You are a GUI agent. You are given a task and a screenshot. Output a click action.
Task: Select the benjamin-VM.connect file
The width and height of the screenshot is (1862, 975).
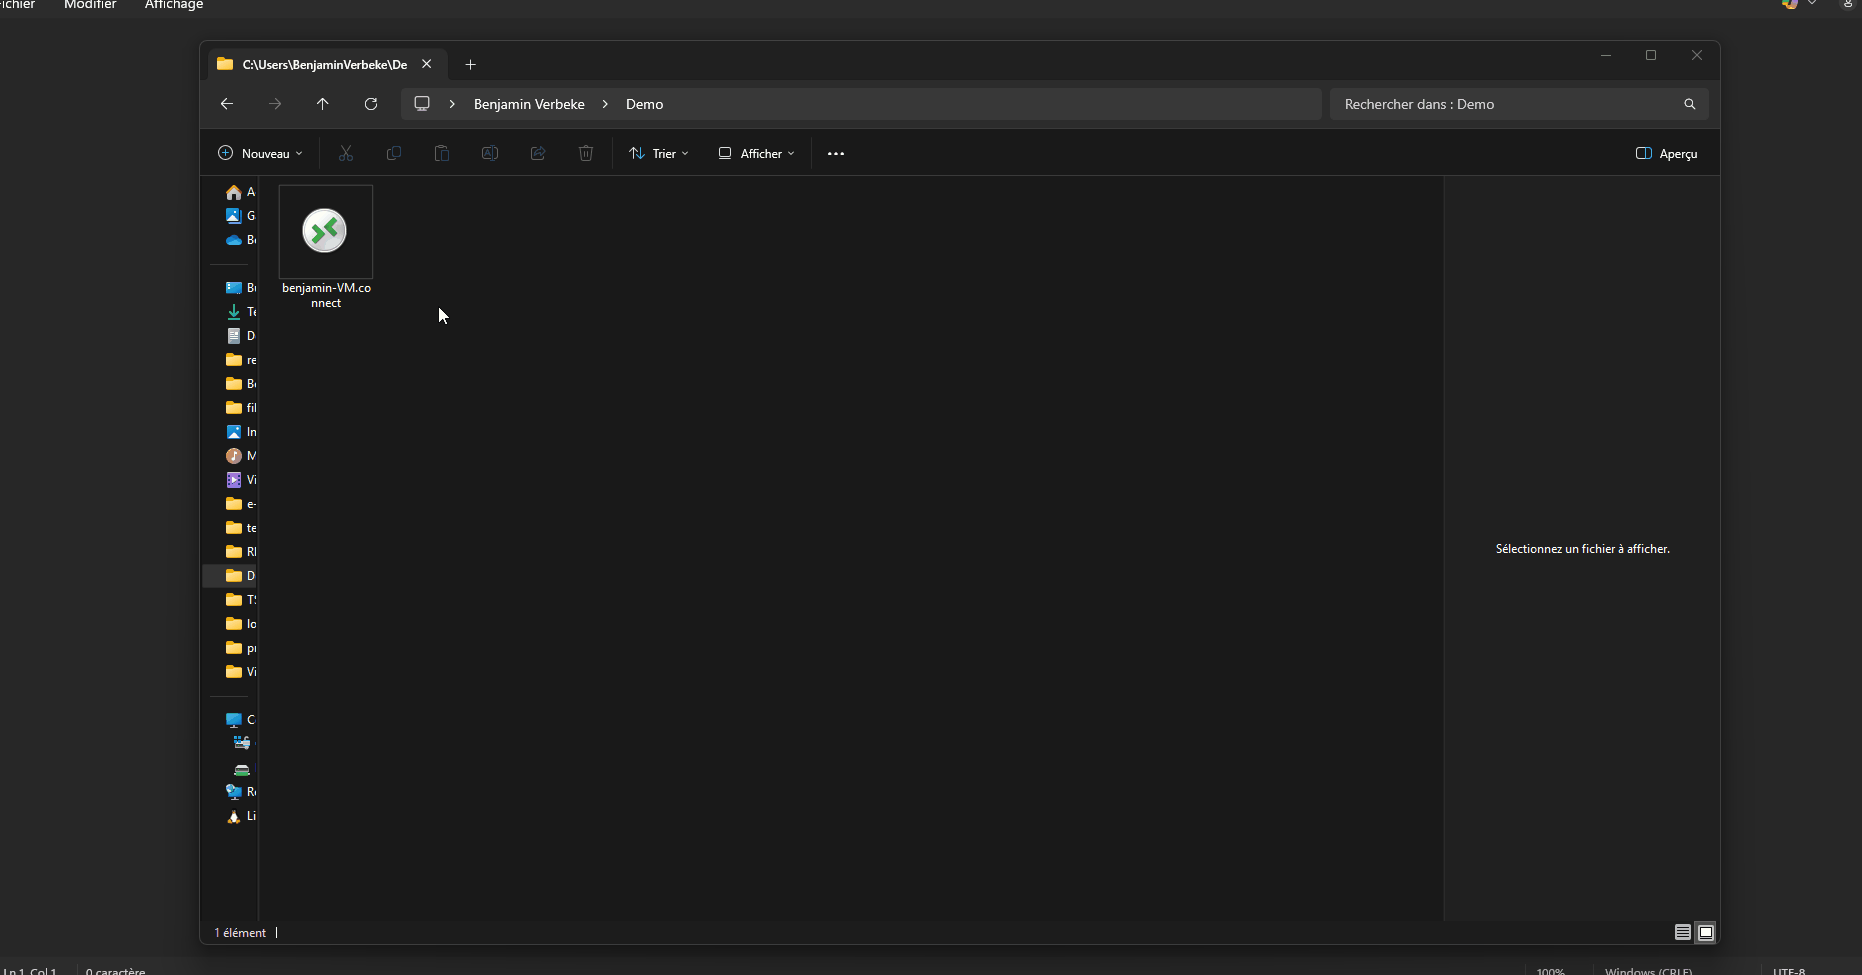tap(326, 247)
